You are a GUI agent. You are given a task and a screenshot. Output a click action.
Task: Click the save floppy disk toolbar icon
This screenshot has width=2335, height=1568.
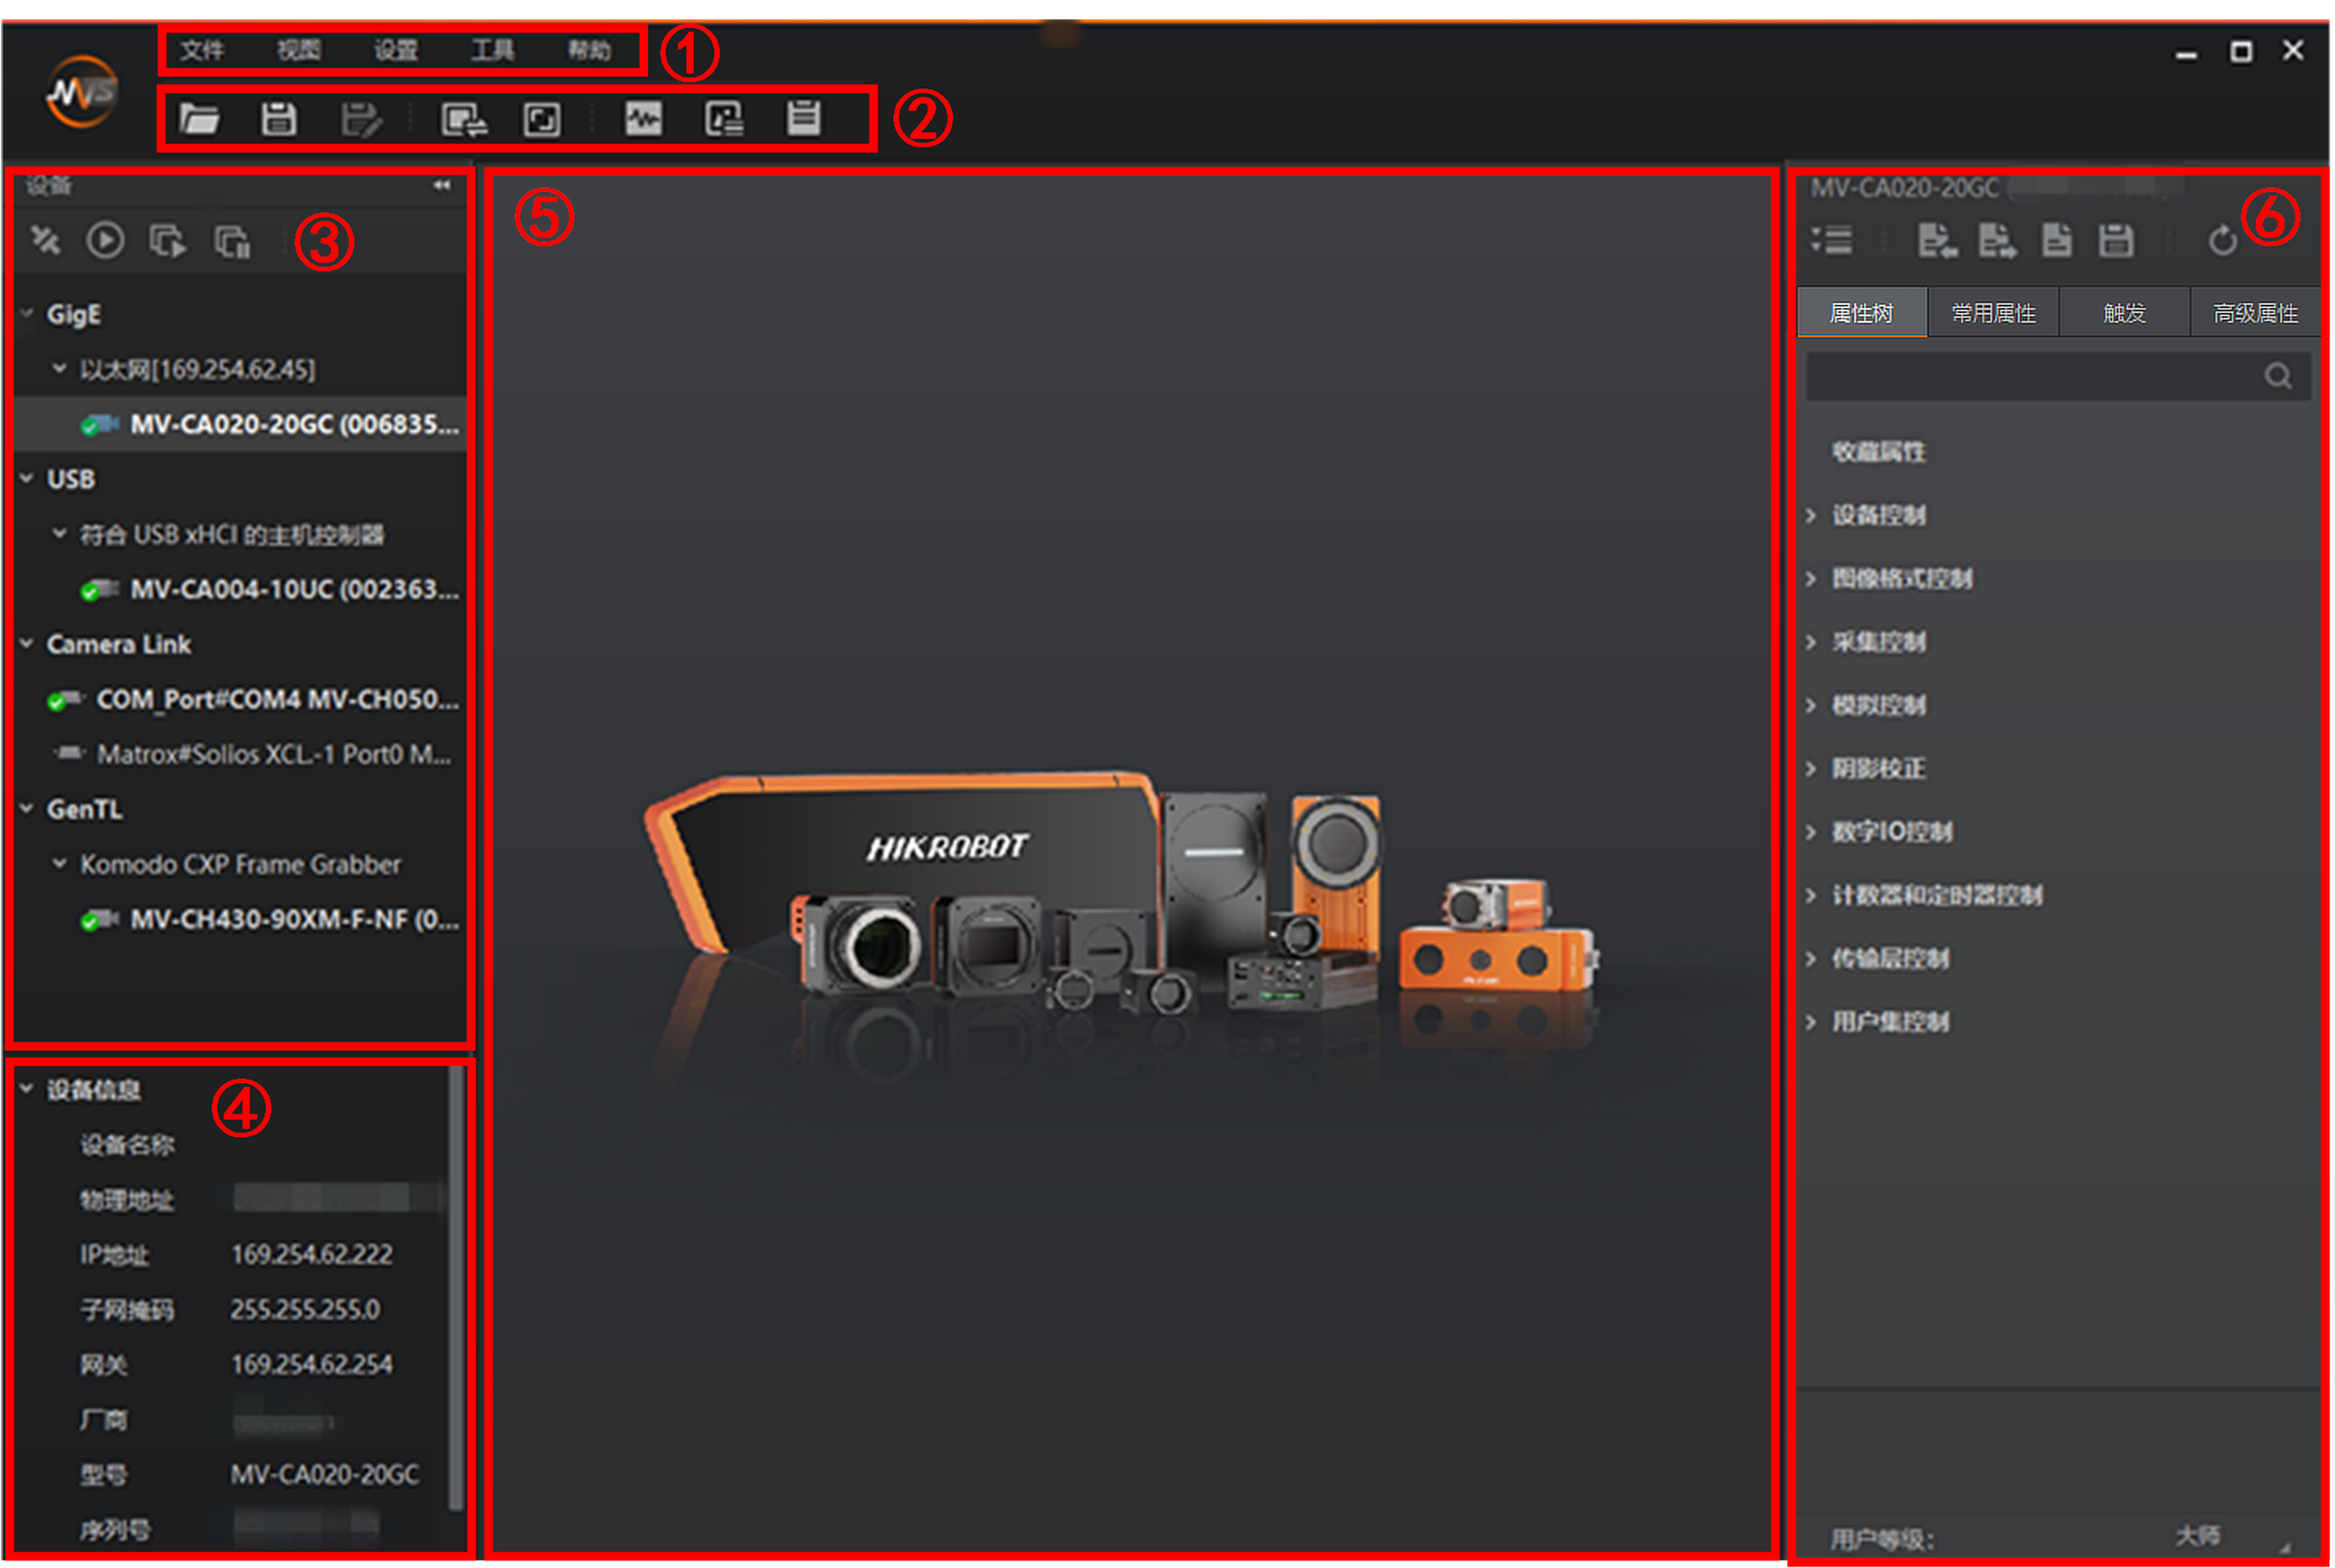[278, 119]
